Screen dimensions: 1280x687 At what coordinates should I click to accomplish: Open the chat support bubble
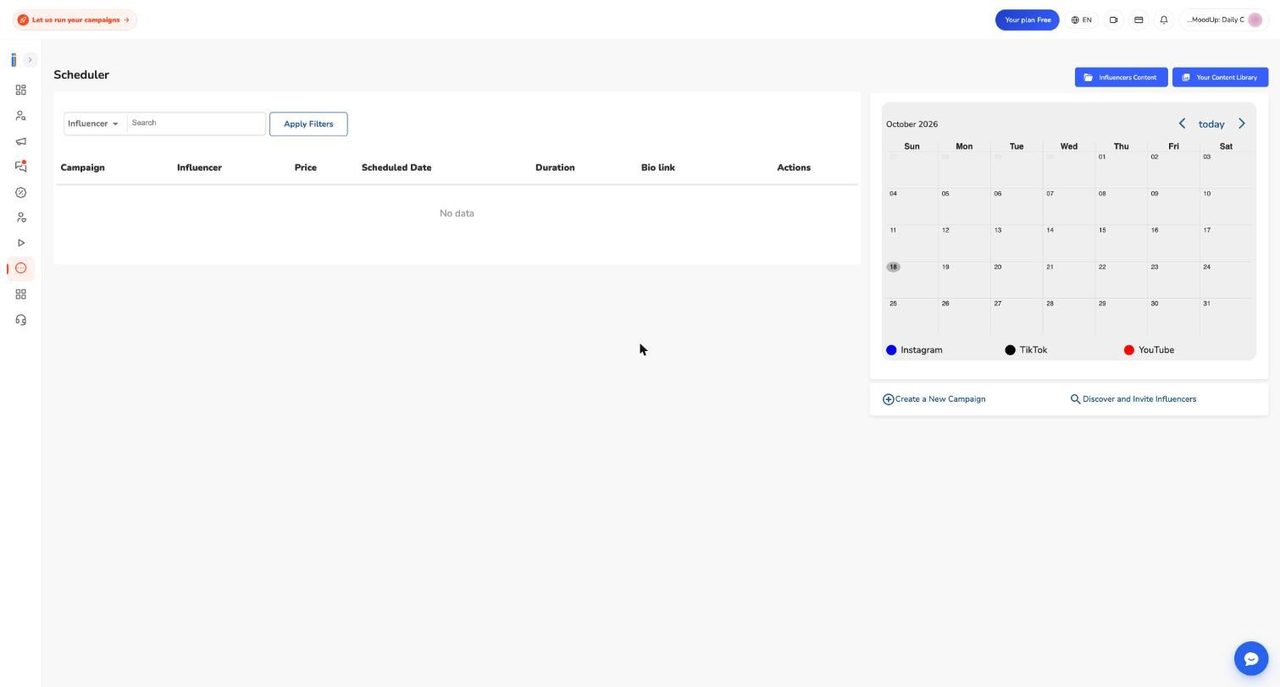(1251, 659)
